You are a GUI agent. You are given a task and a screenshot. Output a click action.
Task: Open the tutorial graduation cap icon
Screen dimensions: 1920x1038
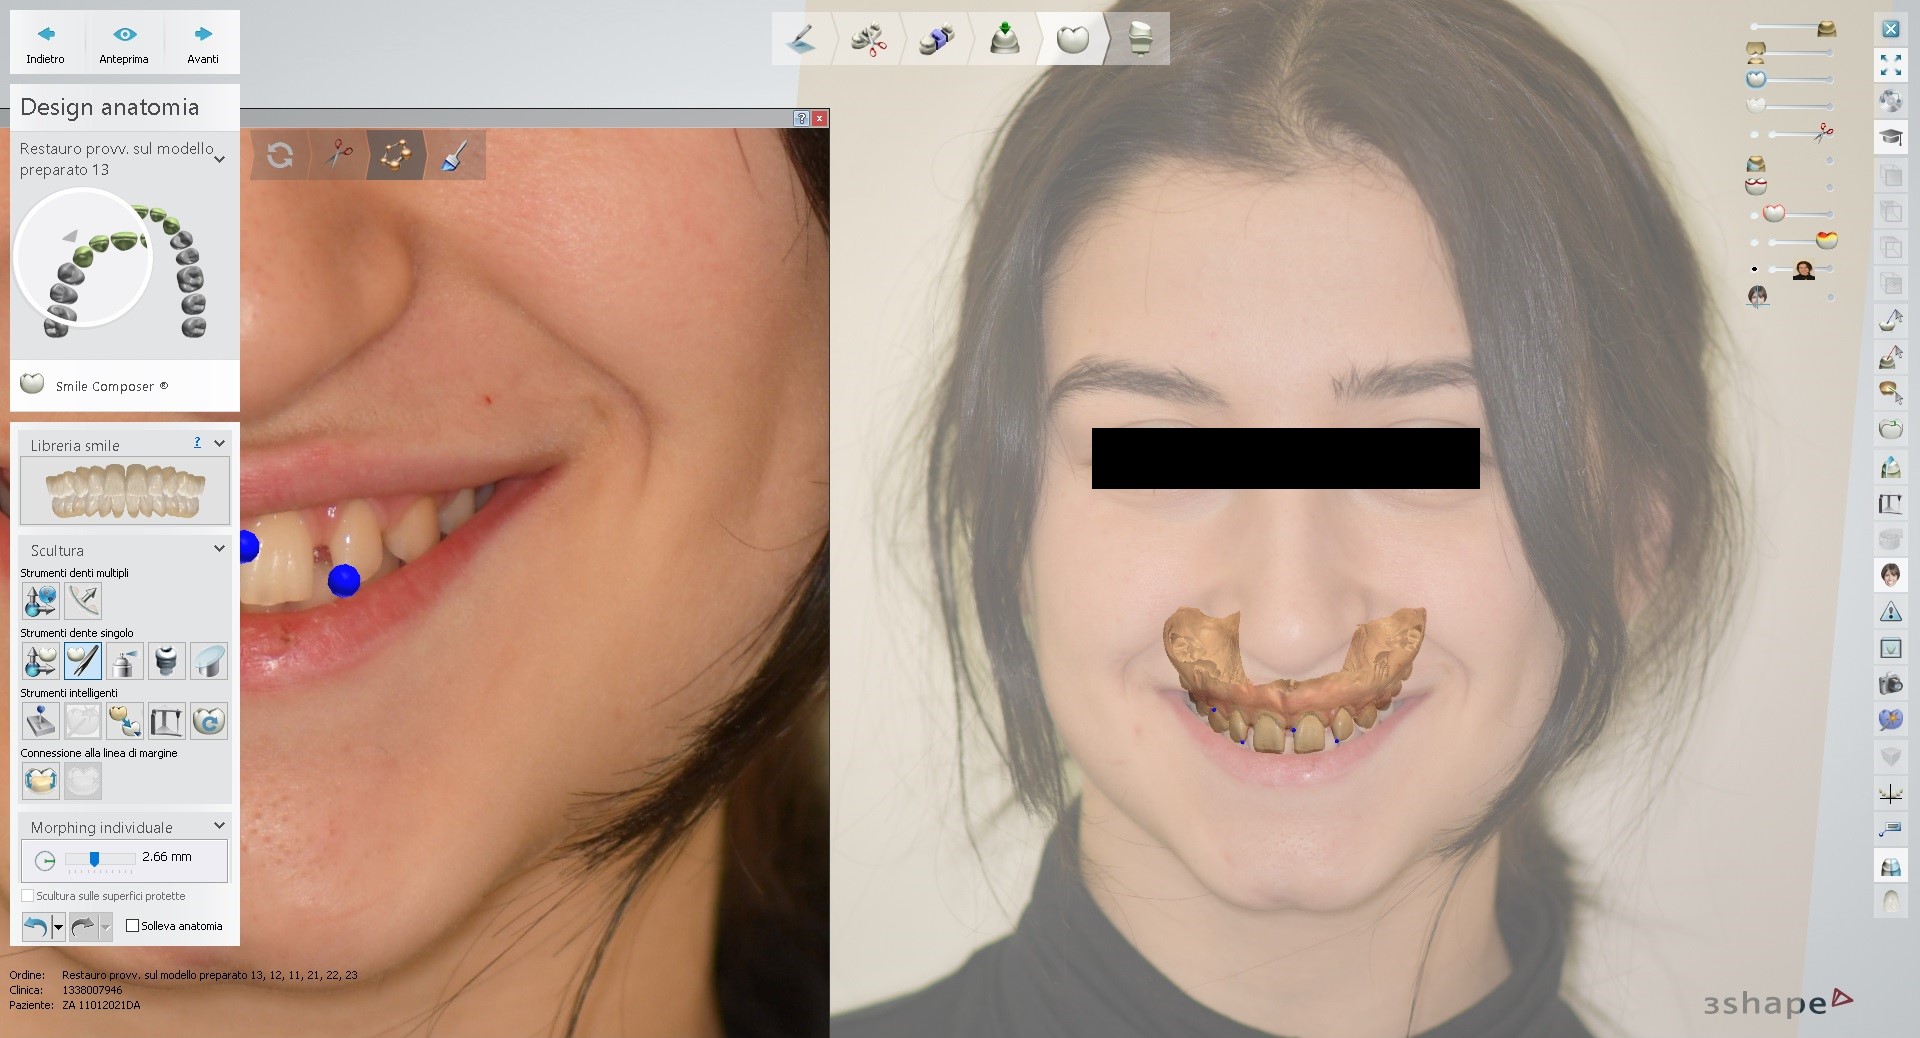tap(1890, 137)
